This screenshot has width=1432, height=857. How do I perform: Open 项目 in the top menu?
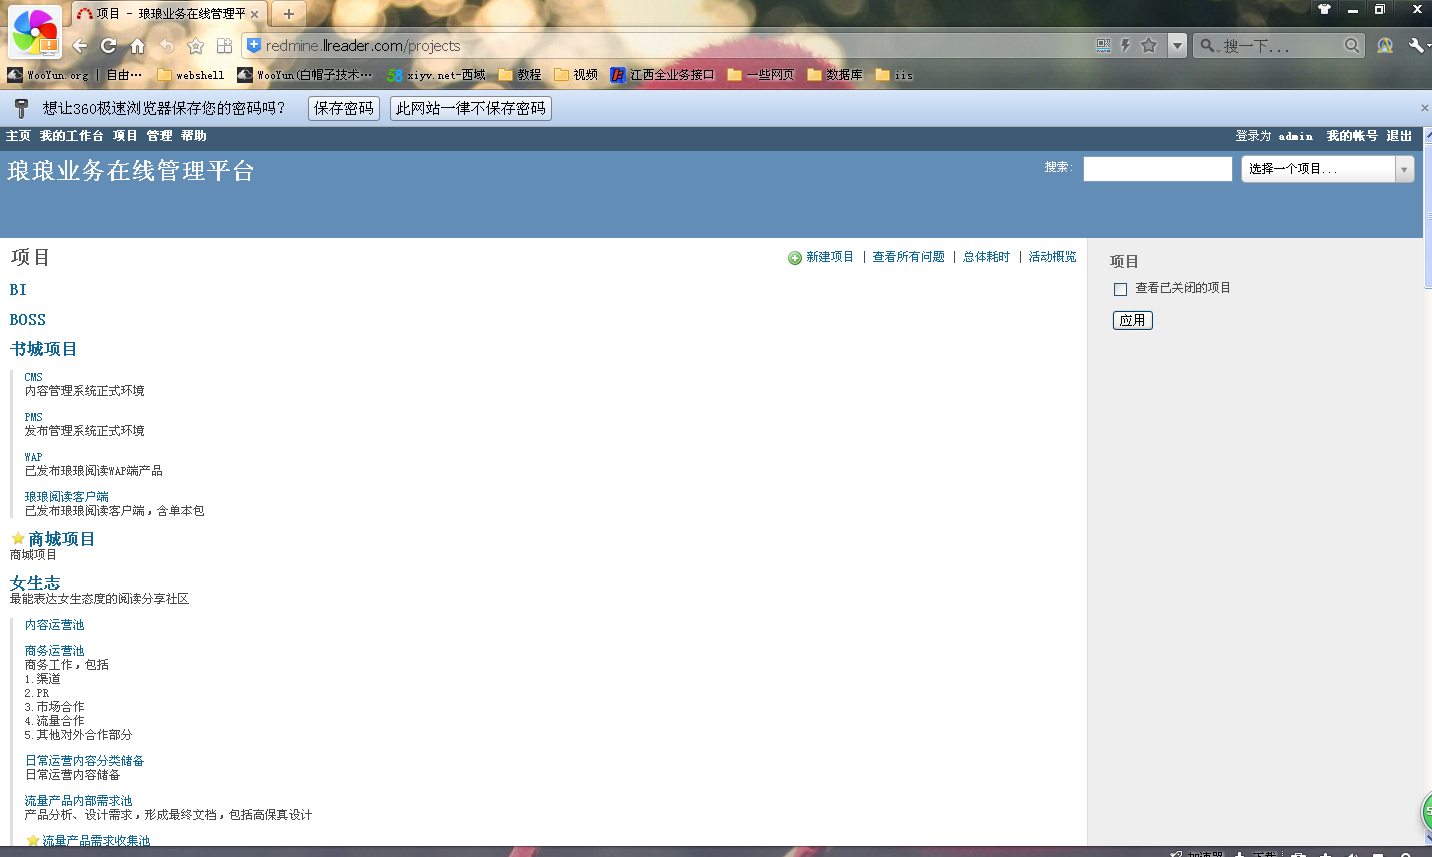(125, 136)
